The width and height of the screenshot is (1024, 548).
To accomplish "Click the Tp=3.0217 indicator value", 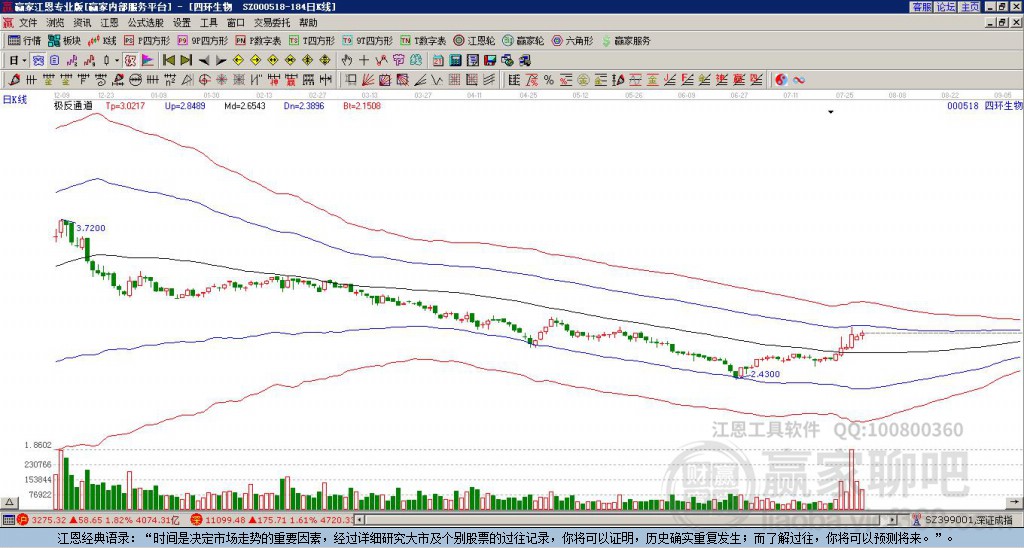I will [x=123, y=105].
